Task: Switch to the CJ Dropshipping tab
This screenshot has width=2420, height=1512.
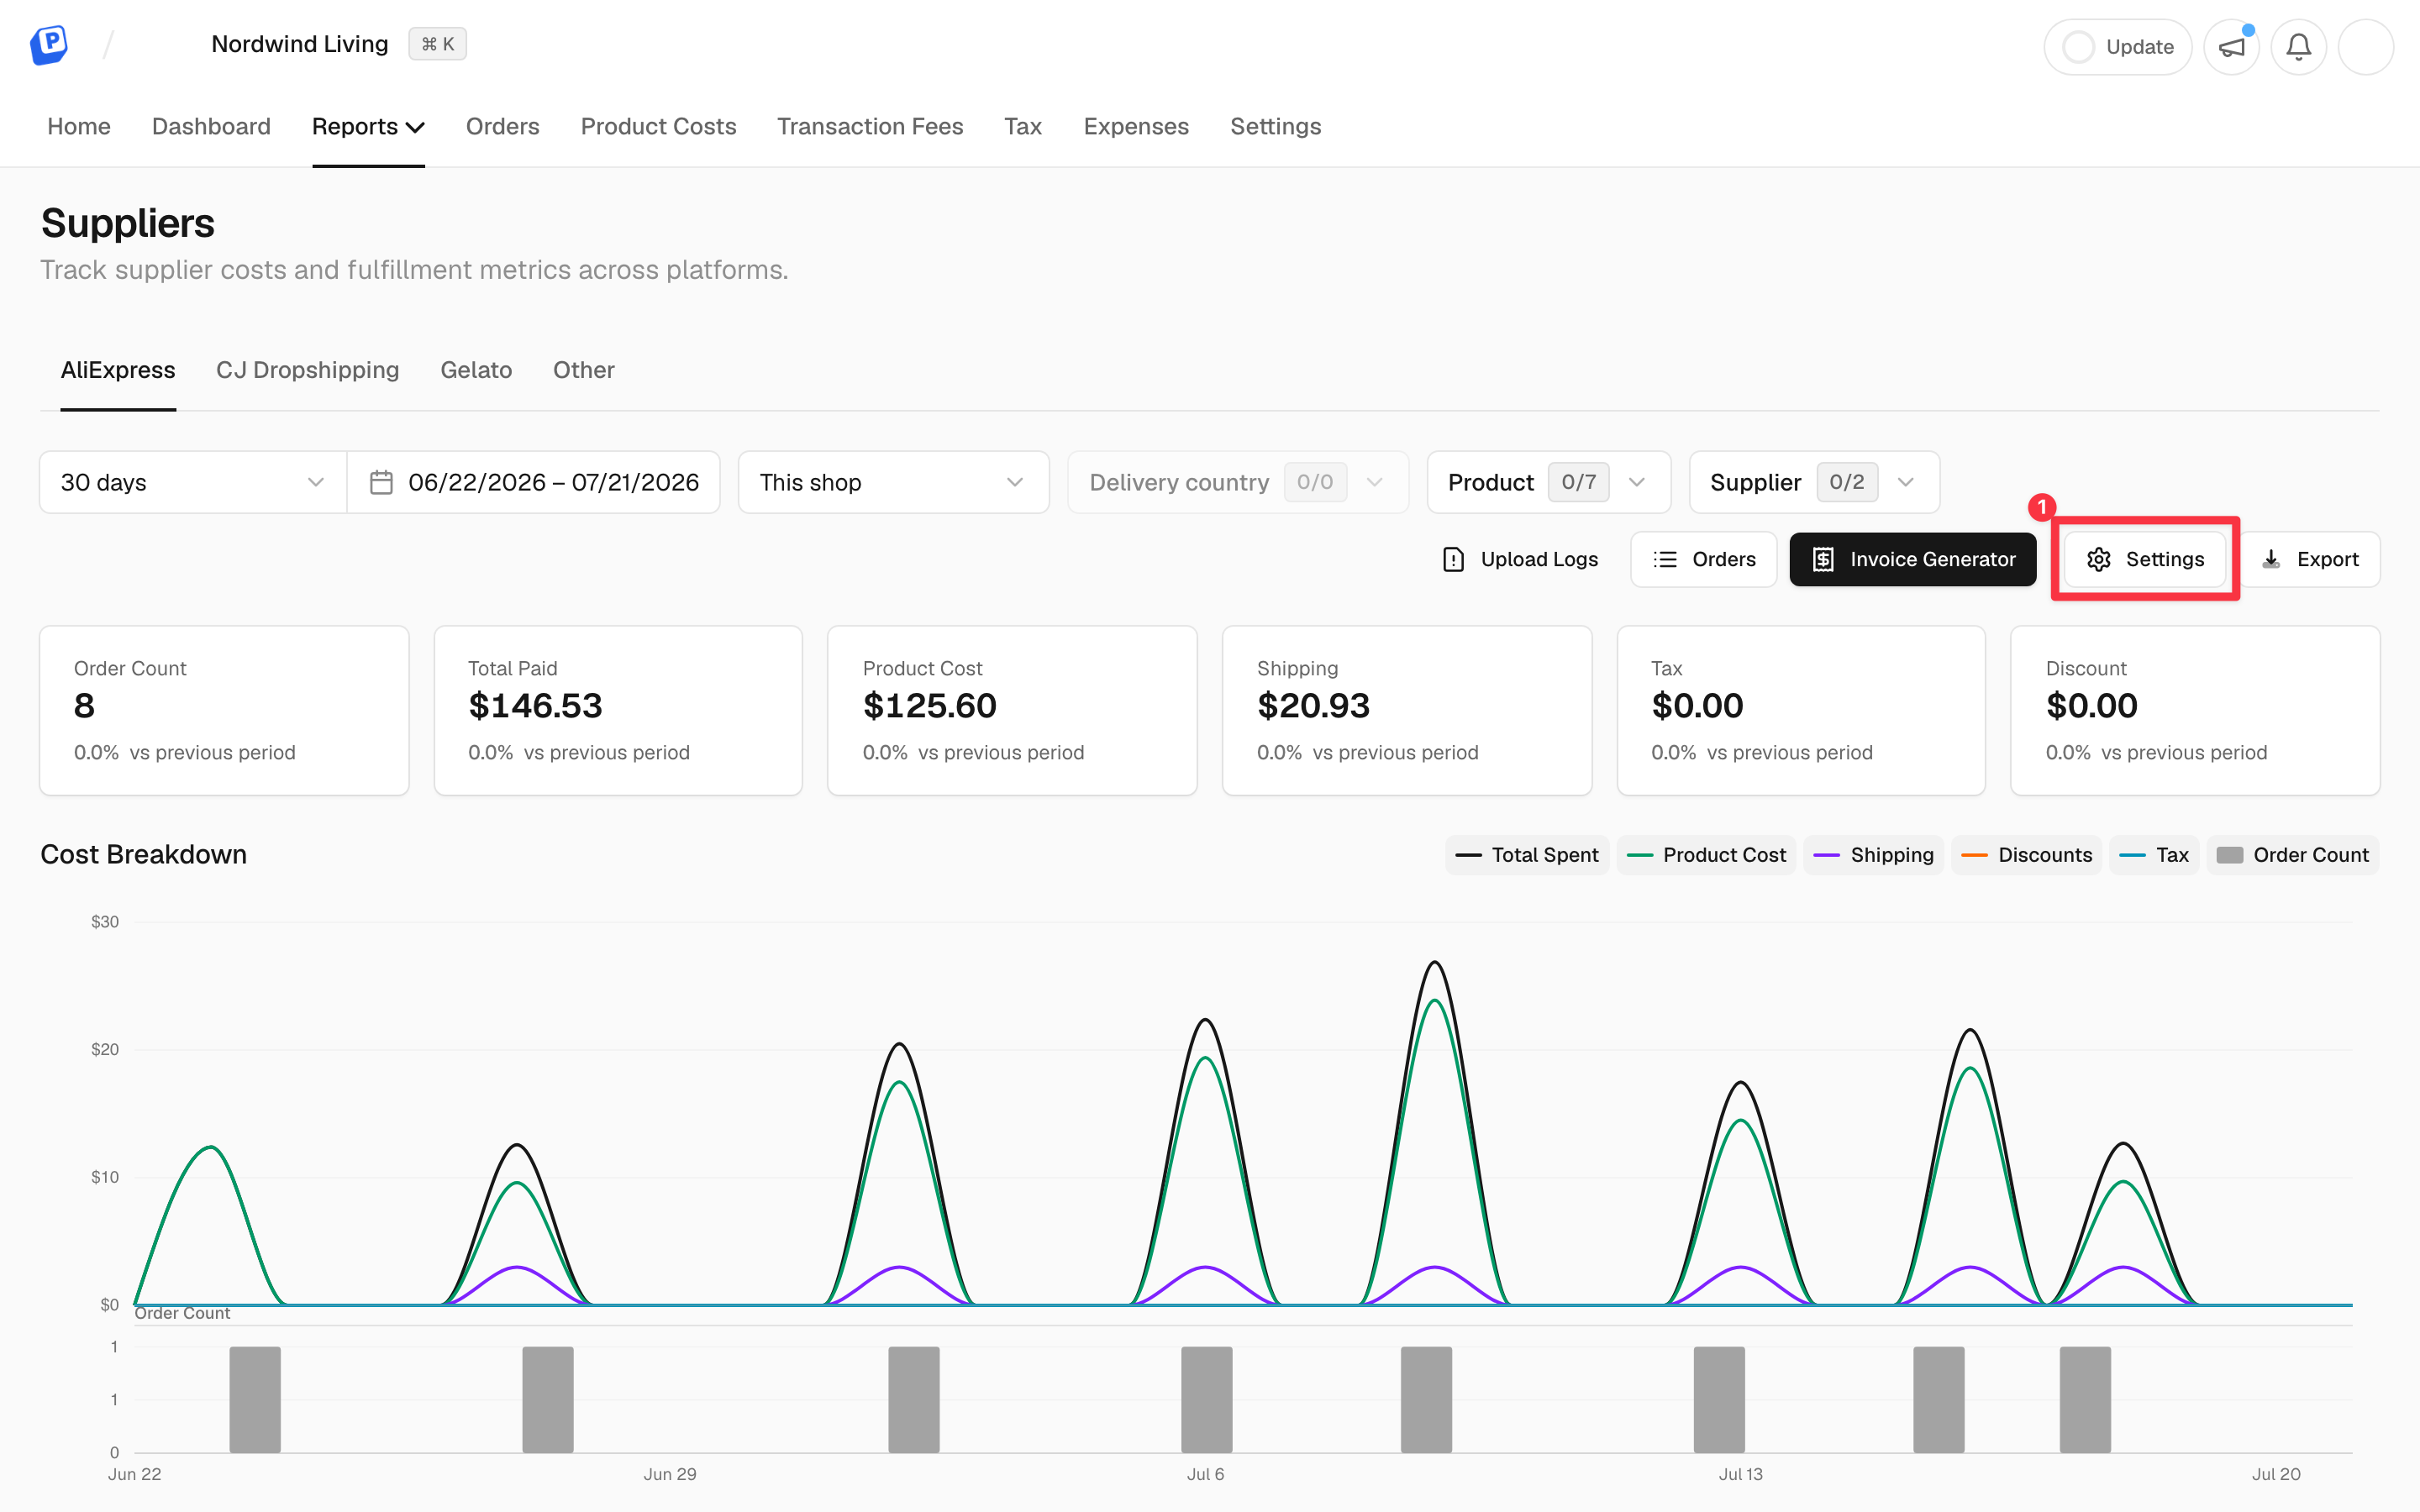Action: point(307,370)
